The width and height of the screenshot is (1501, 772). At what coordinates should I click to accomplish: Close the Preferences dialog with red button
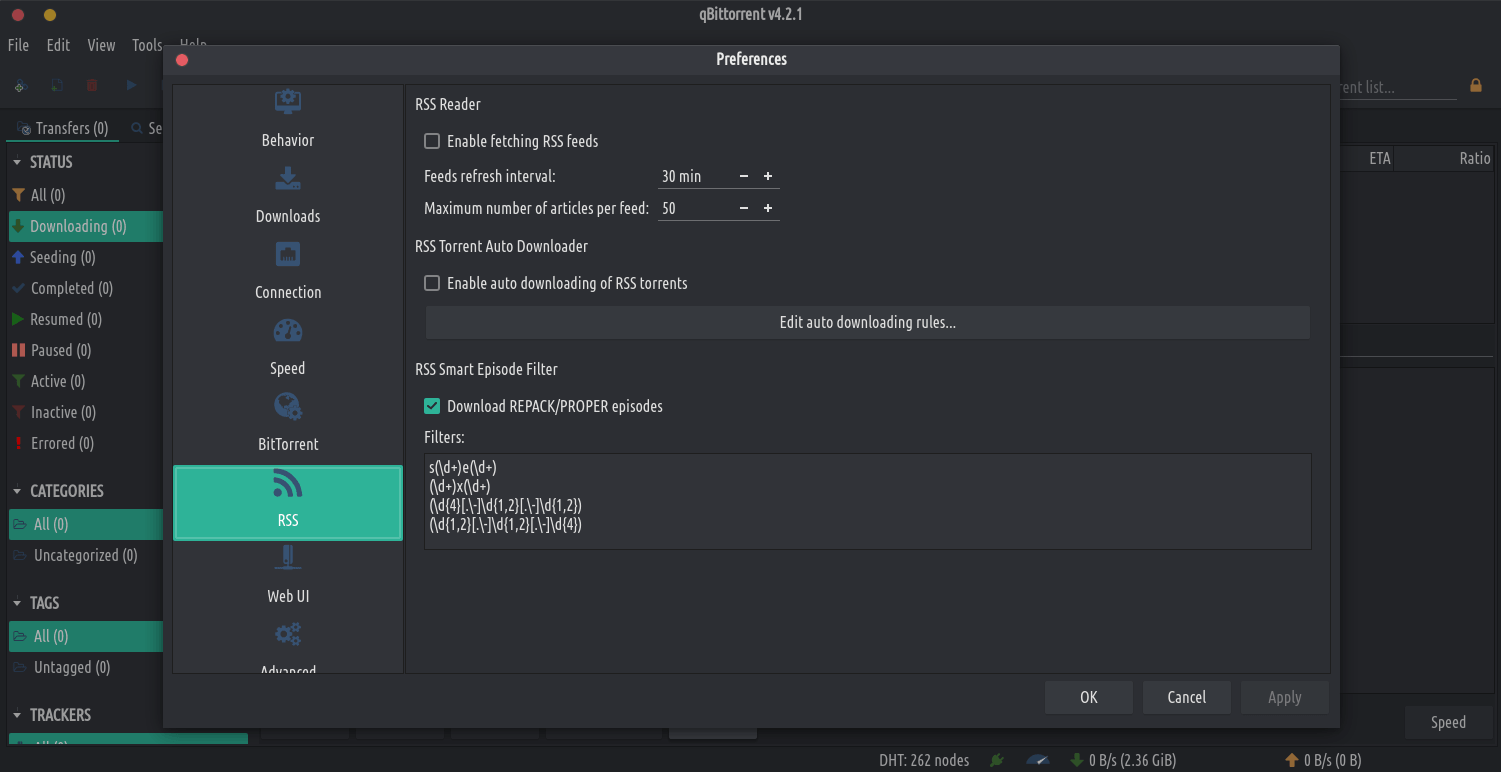coord(182,60)
